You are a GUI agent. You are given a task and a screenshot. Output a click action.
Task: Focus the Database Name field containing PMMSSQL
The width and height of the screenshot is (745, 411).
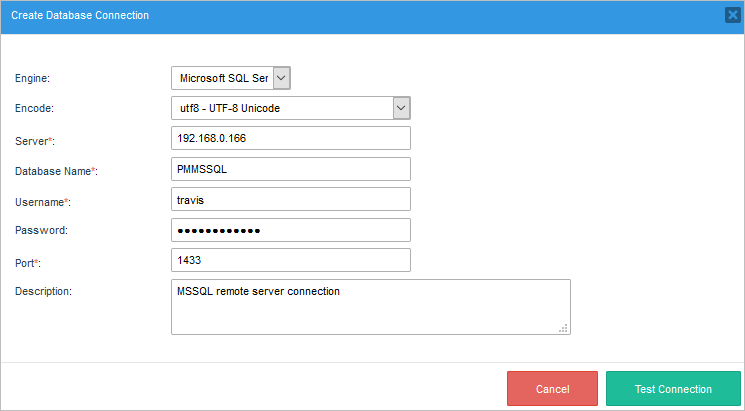(x=291, y=169)
